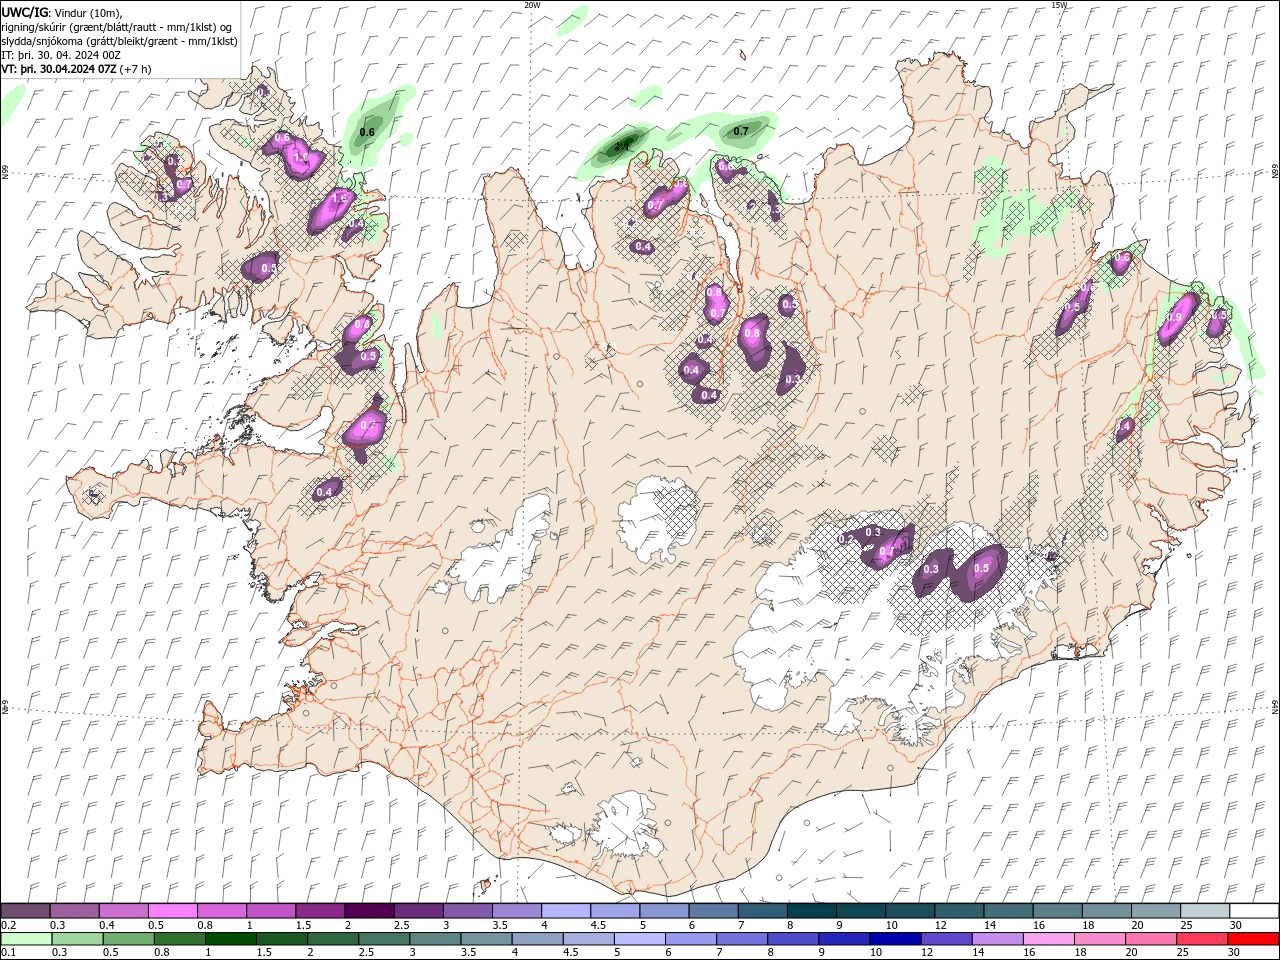1280x960 pixels.
Task: Click the lower legend swatch between 6 and 7
Action: pyautogui.click(x=691, y=939)
